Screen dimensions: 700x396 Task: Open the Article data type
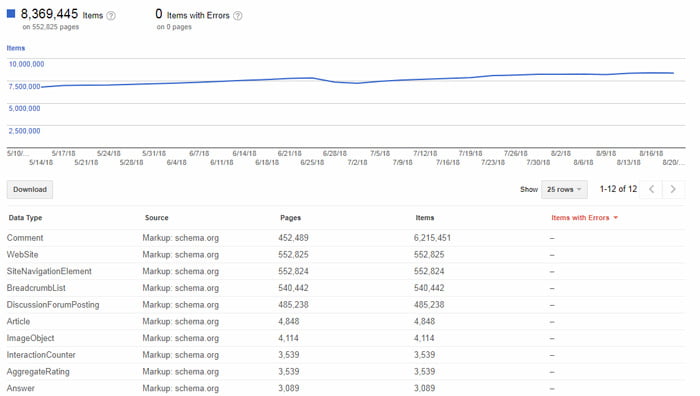18,321
